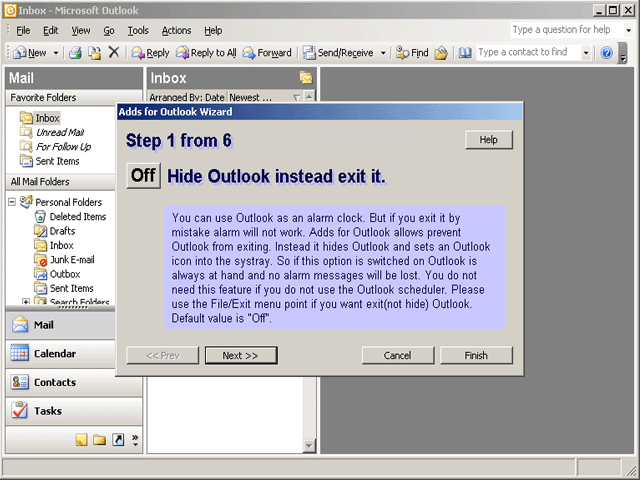Switch to Tasks in navigation pane
Viewport: 640px width, 480px height.
coord(73,411)
